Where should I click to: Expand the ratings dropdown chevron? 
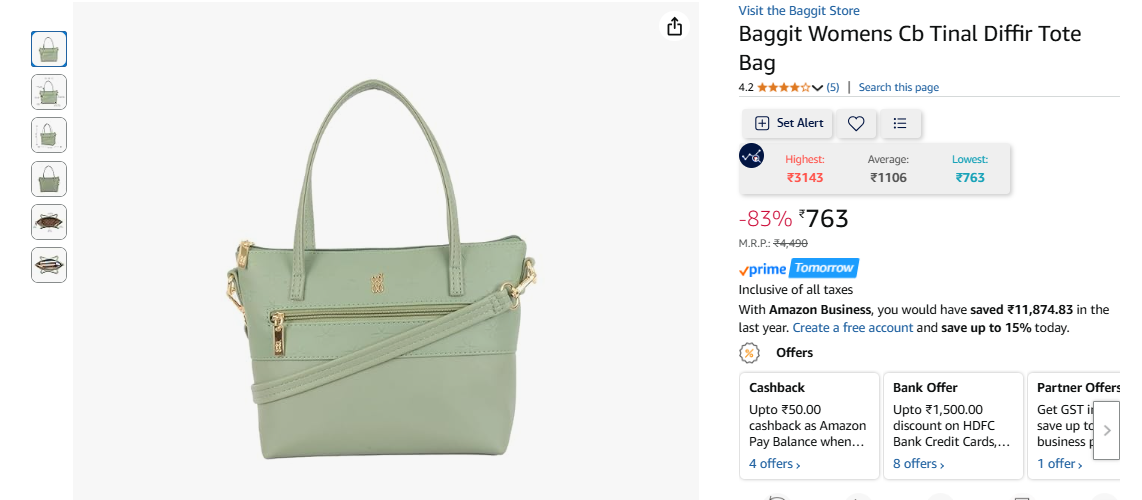tap(817, 88)
